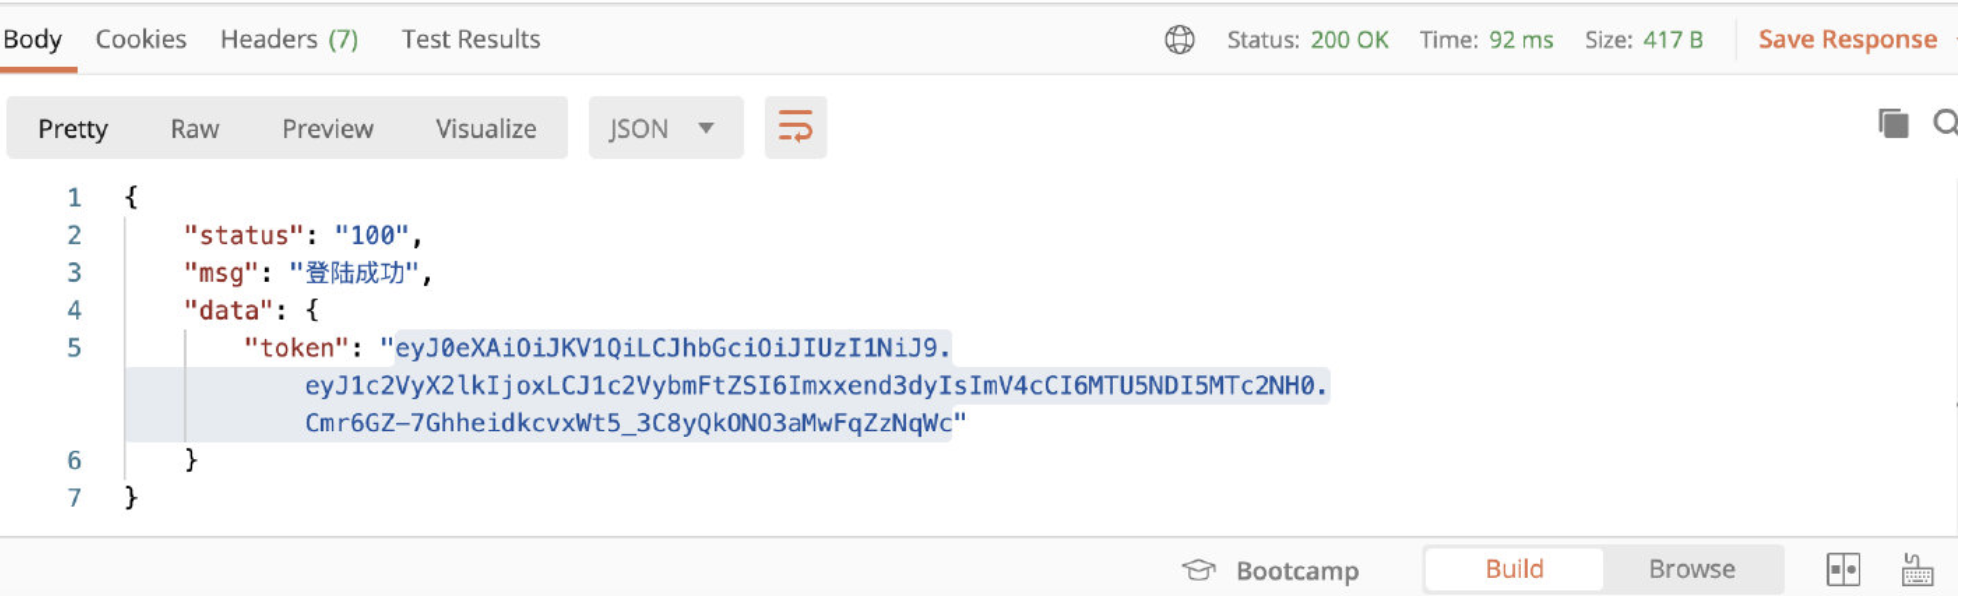Toggle the word wrap lines icon
1968x600 pixels.
tap(795, 127)
